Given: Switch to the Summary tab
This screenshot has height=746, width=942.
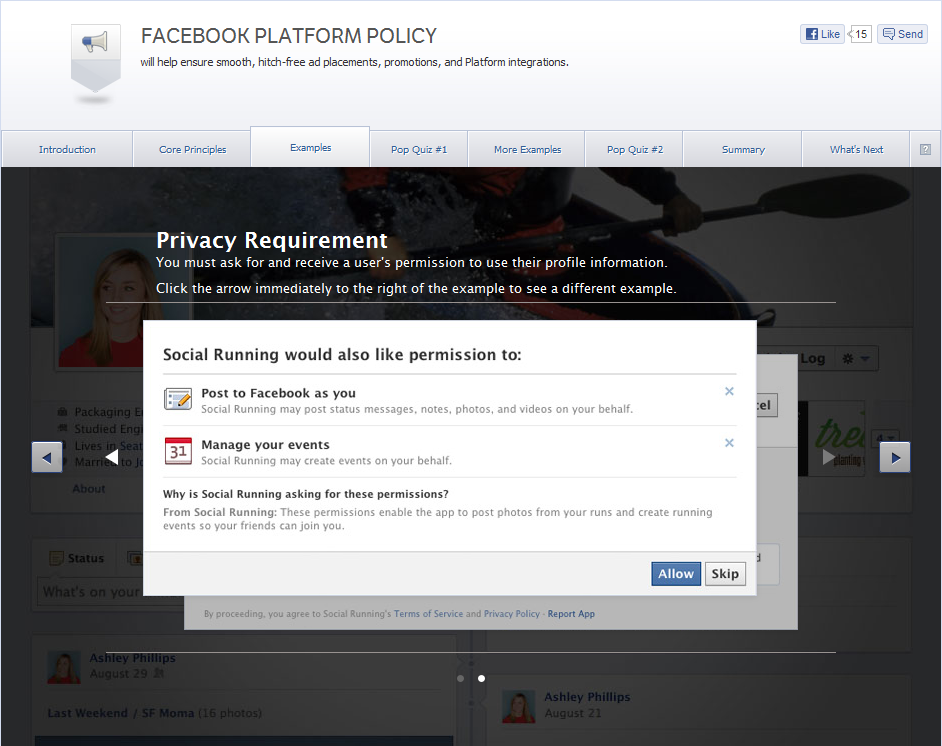Looking at the screenshot, I should 743,149.
